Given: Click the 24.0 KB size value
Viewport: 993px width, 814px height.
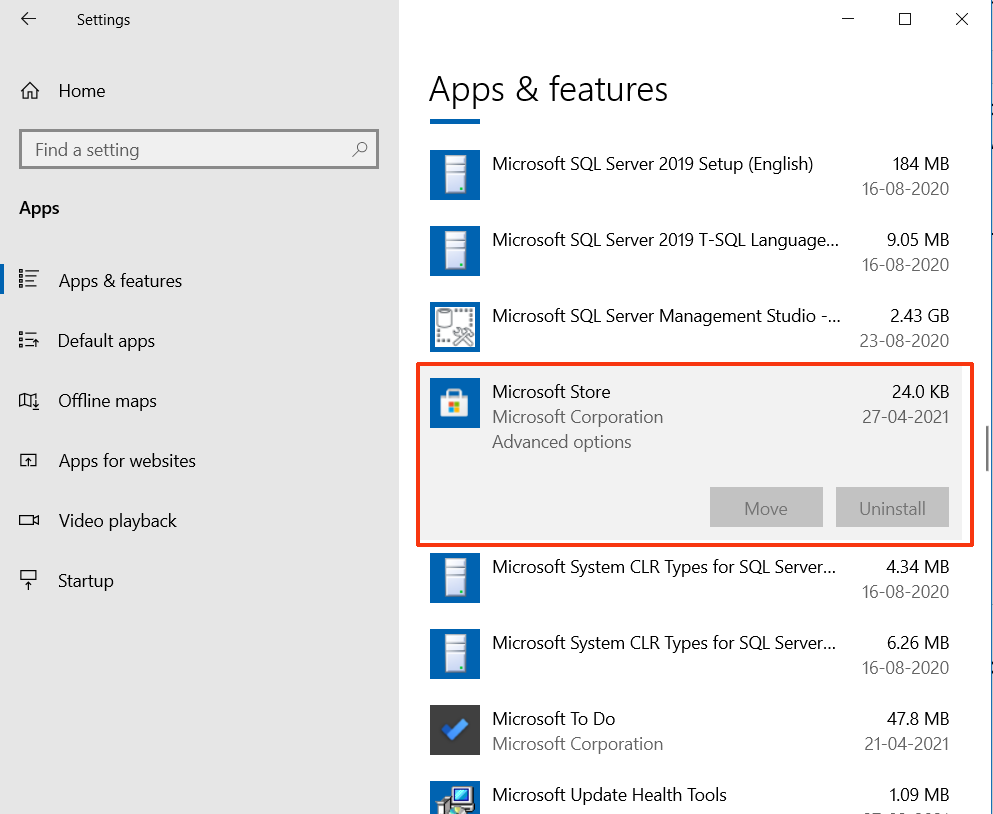Looking at the screenshot, I should (x=920, y=391).
